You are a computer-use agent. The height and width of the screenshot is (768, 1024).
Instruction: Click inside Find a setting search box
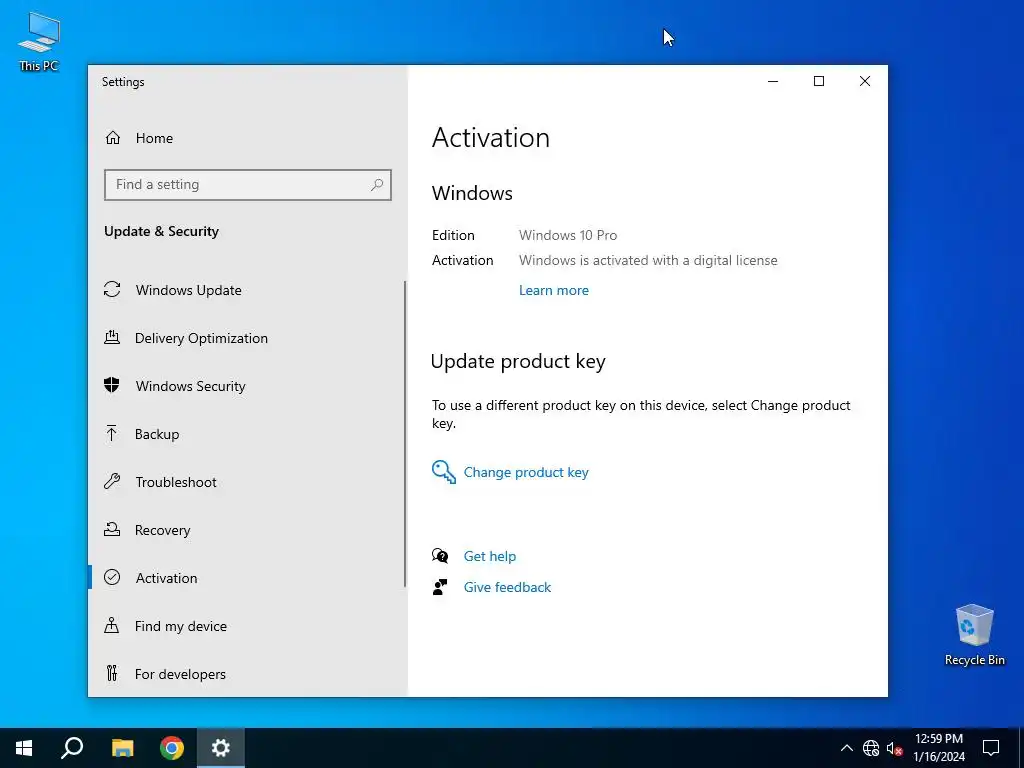click(x=248, y=185)
